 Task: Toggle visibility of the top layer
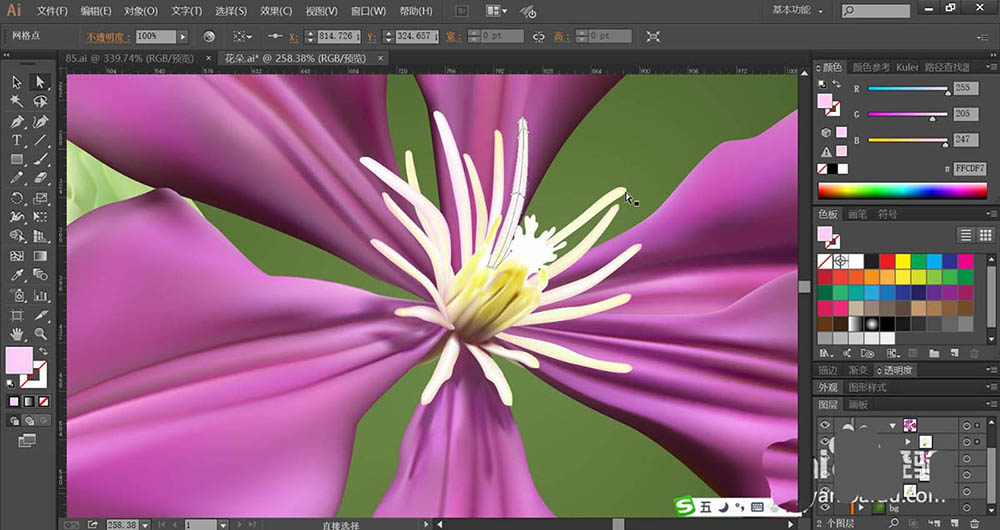pos(826,424)
